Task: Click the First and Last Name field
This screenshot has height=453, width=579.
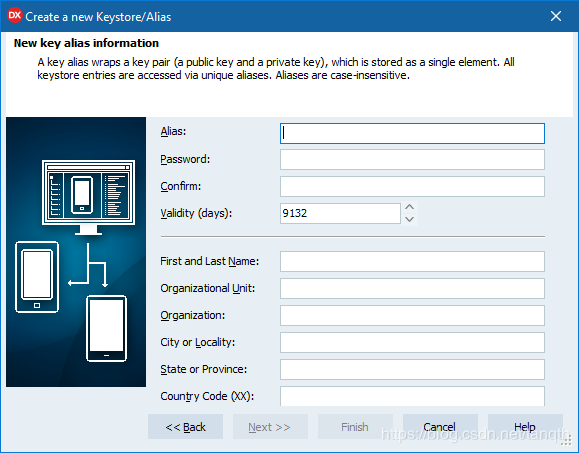Action: (x=412, y=261)
